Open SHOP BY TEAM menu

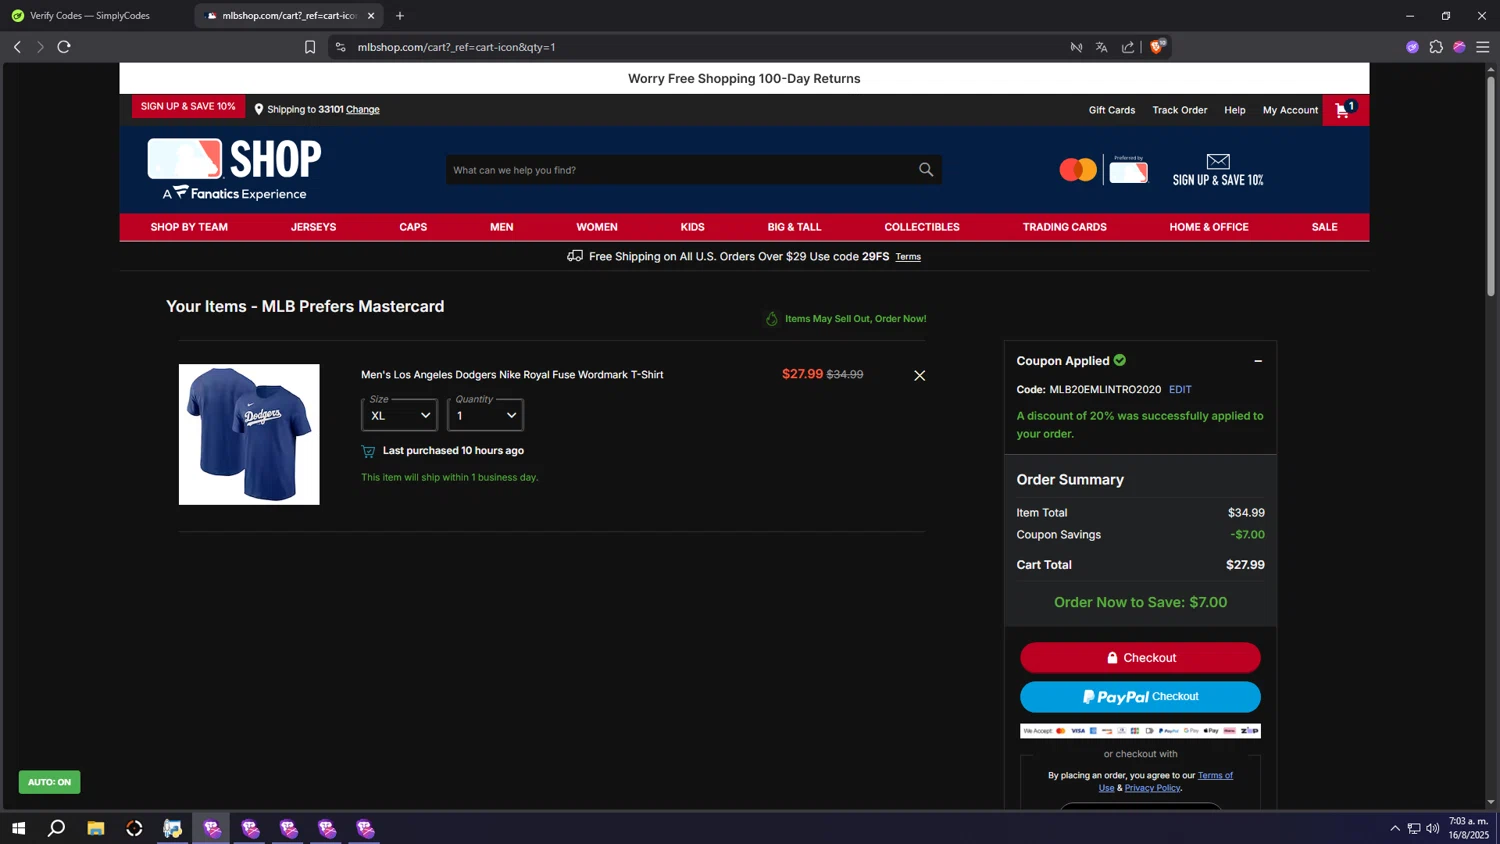click(x=189, y=227)
